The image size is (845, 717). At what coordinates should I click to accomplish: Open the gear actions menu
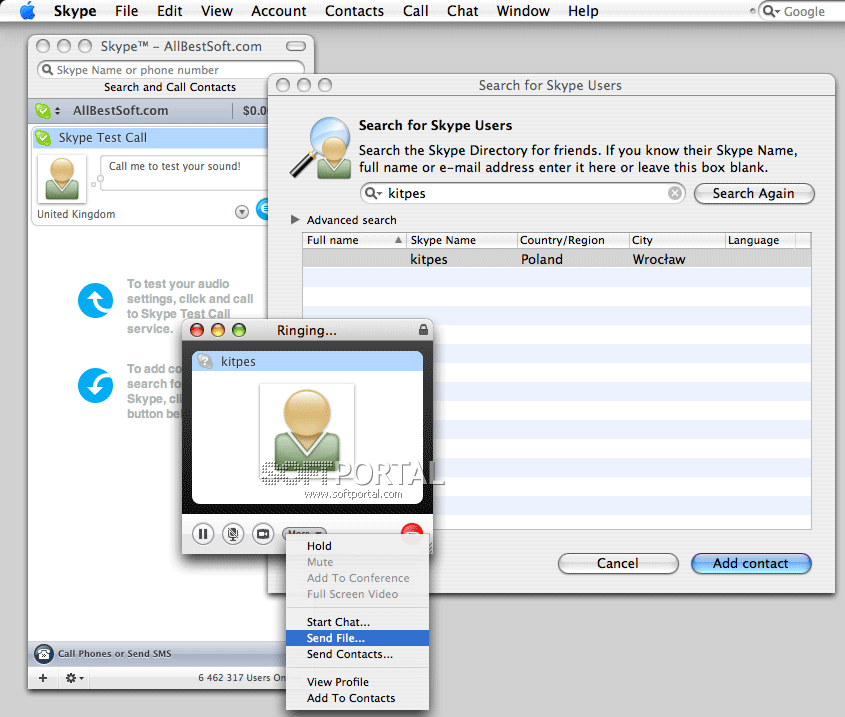[x=74, y=678]
